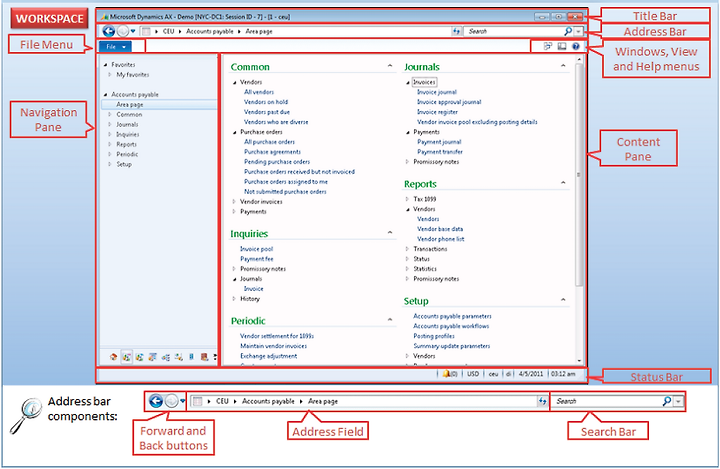
Task: Expand the Tax 1099 reports group
Action: pyautogui.click(x=407, y=199)
